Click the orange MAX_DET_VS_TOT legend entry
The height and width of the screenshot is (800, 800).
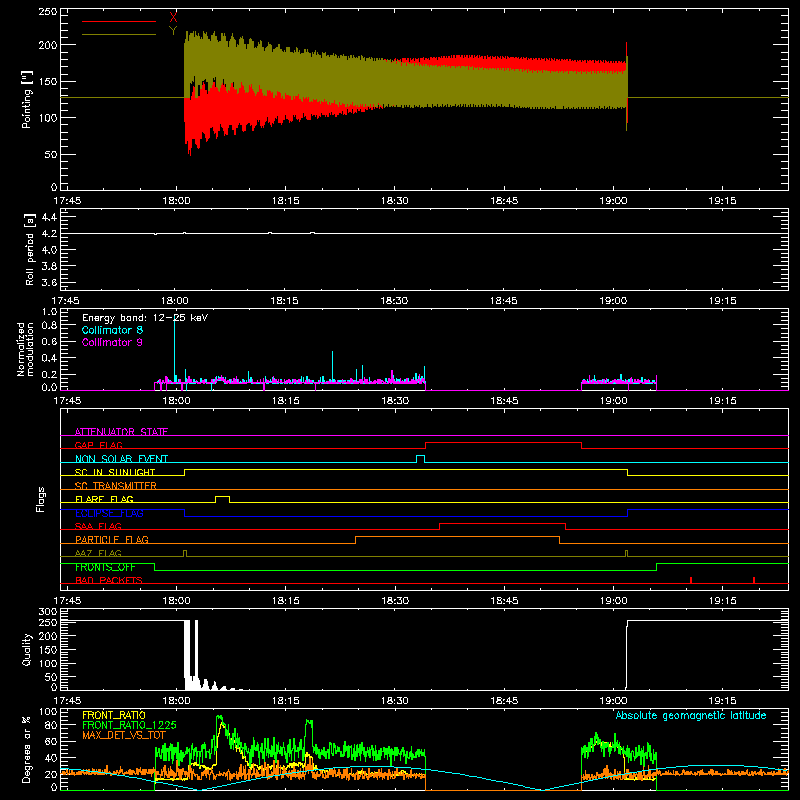[x=124, y=735]
